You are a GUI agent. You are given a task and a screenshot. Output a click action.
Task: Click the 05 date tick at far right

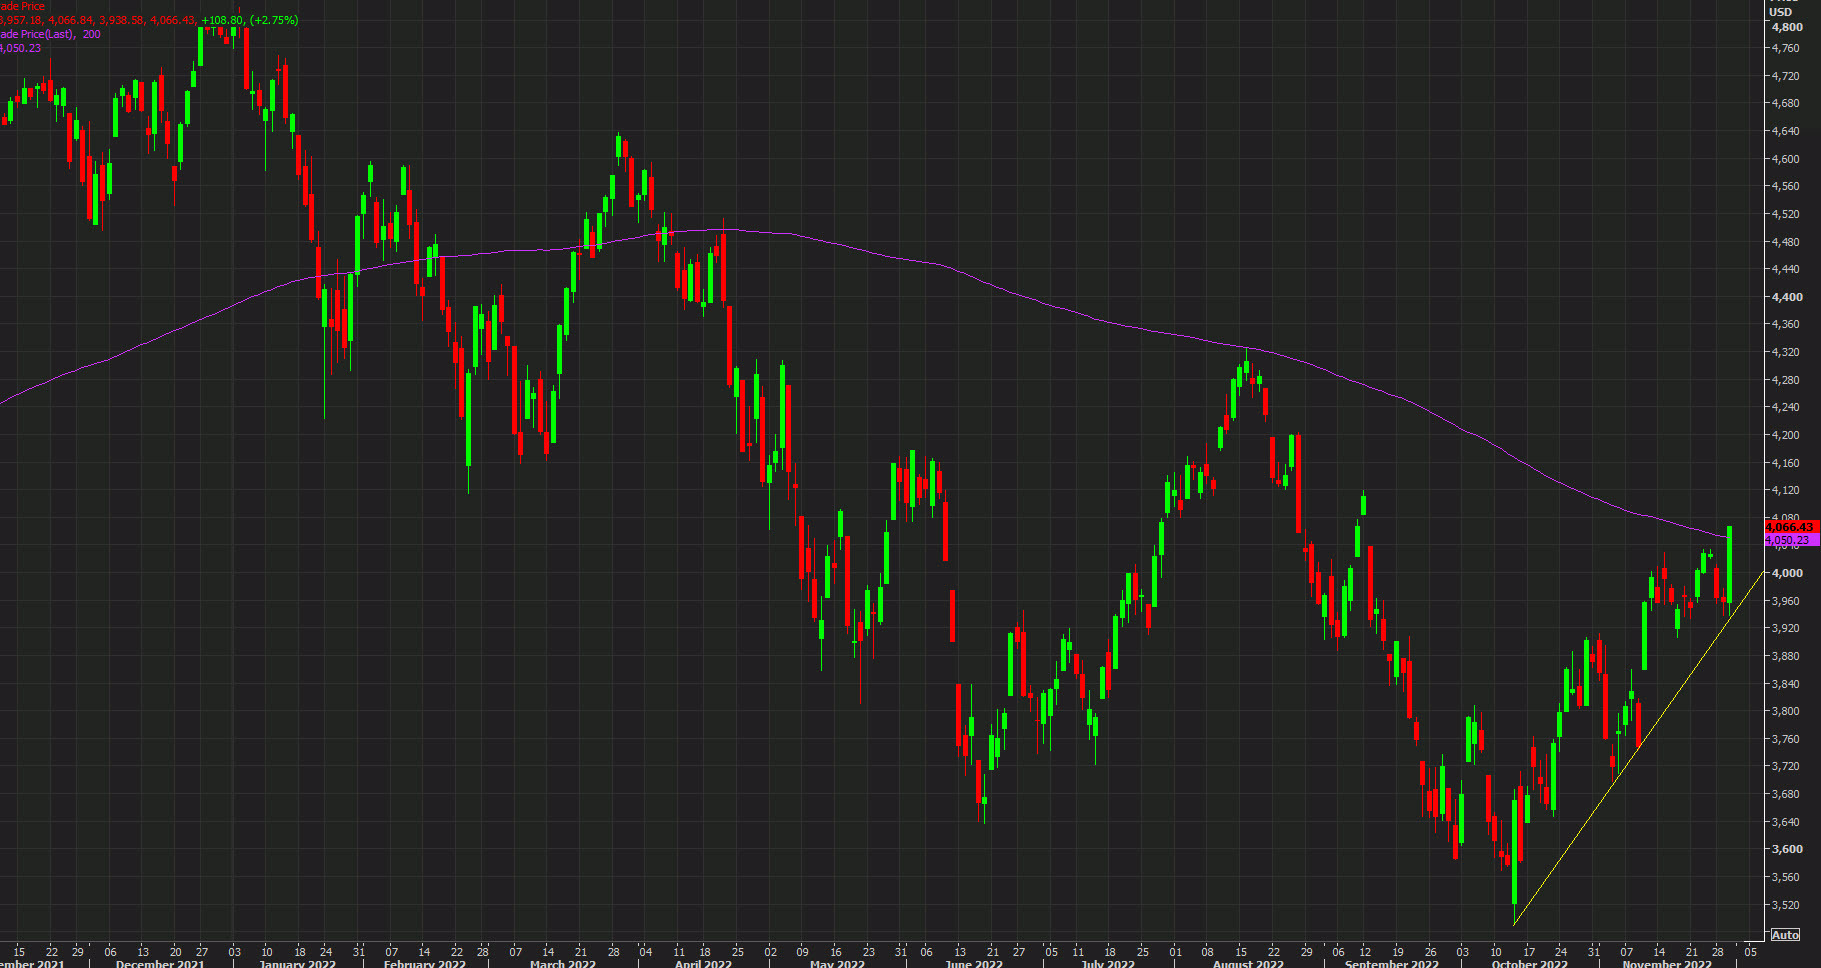click(1750, 952)
